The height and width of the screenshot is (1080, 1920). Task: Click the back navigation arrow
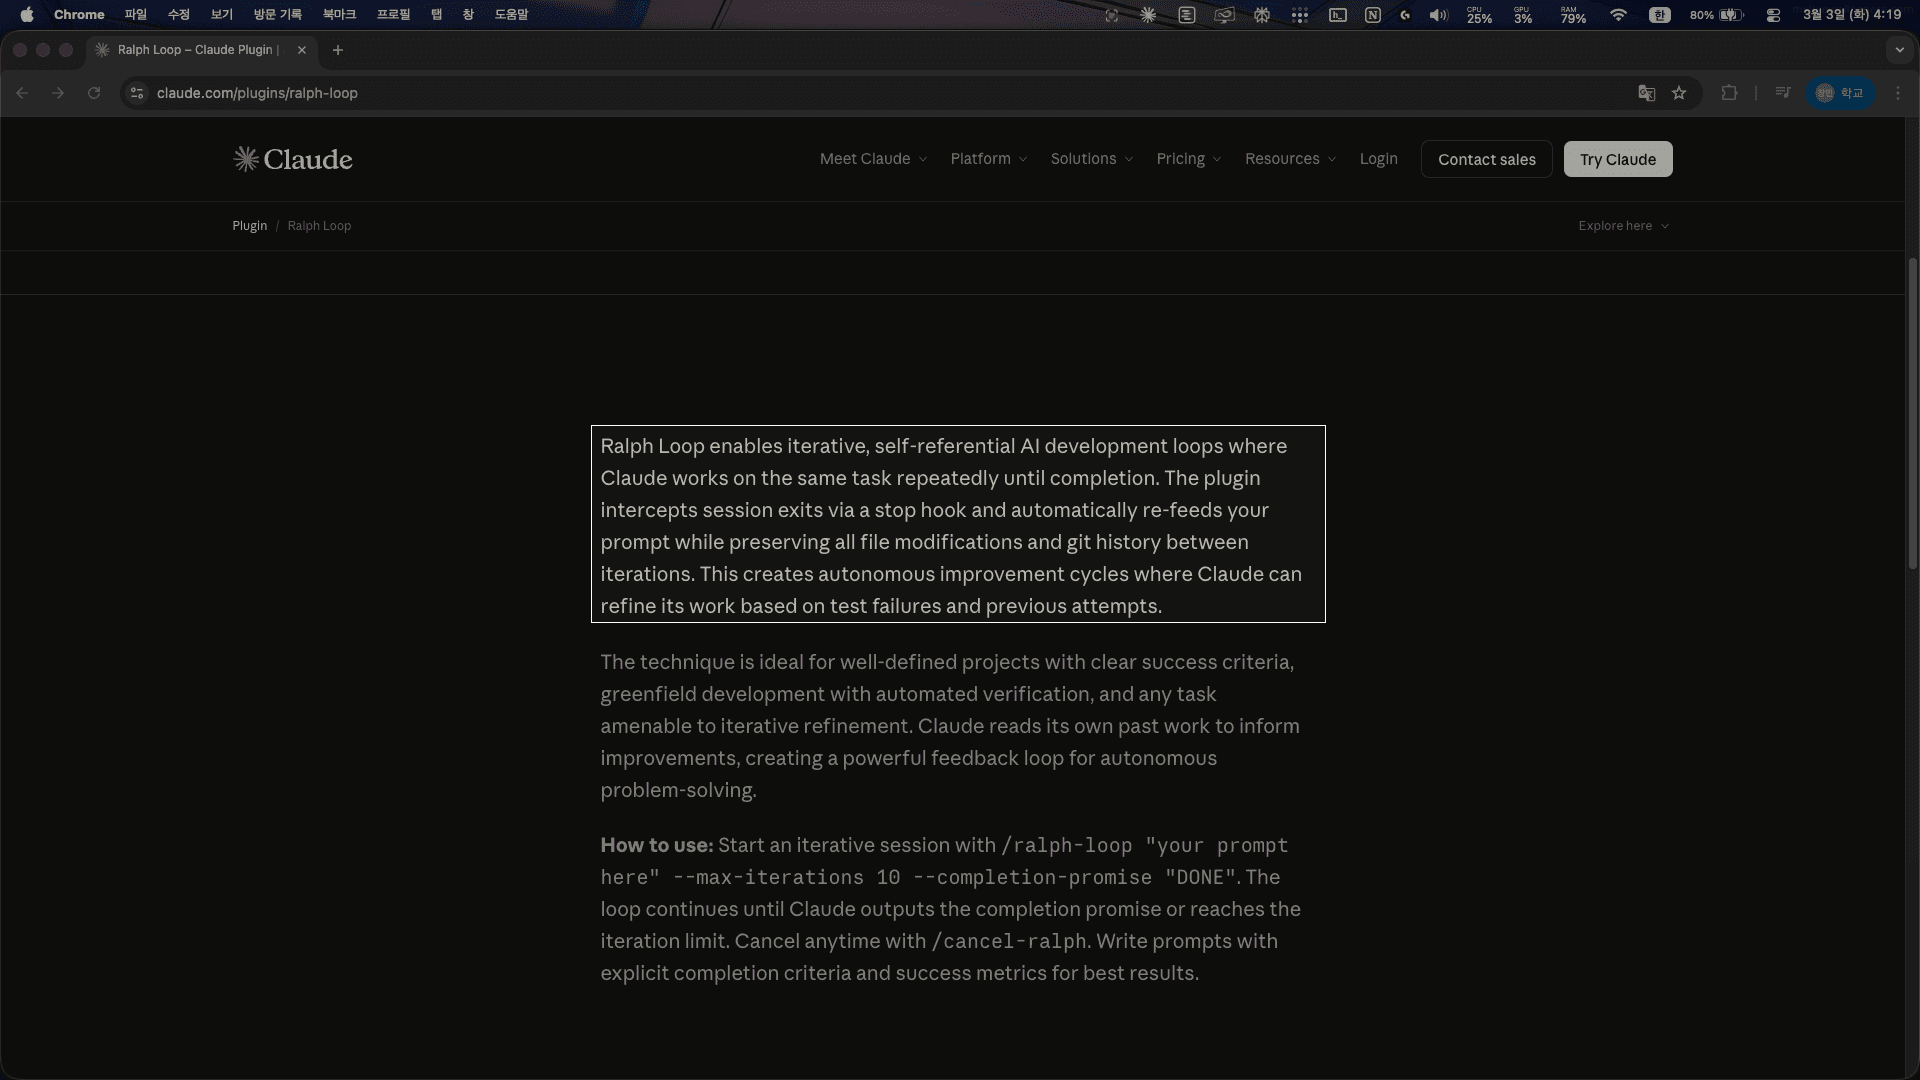coord(22,93)
